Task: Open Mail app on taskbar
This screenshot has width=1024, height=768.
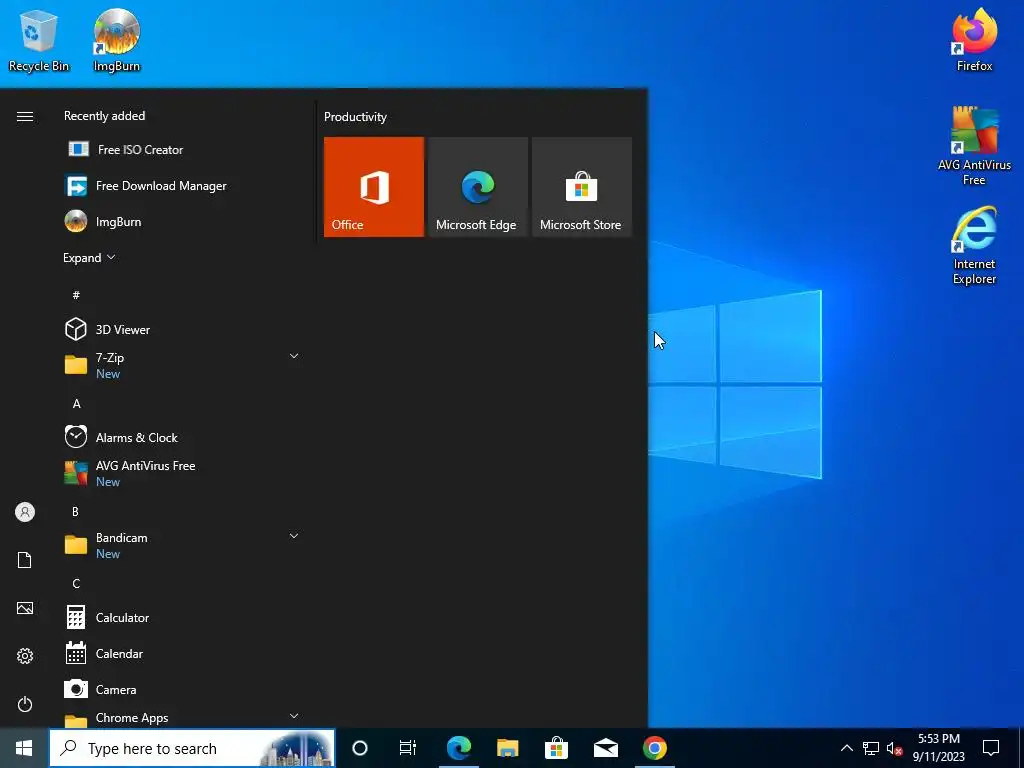Action: (x=606, y=748)
